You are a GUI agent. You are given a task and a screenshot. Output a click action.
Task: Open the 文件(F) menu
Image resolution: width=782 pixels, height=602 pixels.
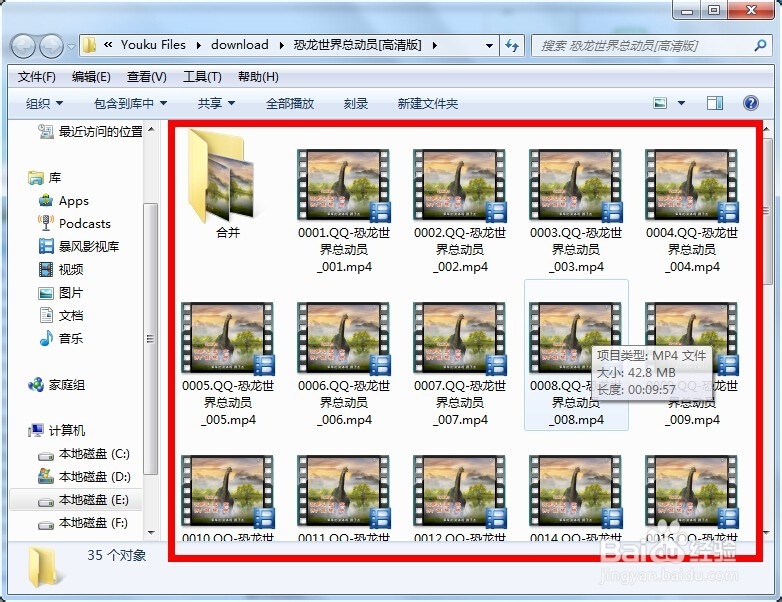36,77
